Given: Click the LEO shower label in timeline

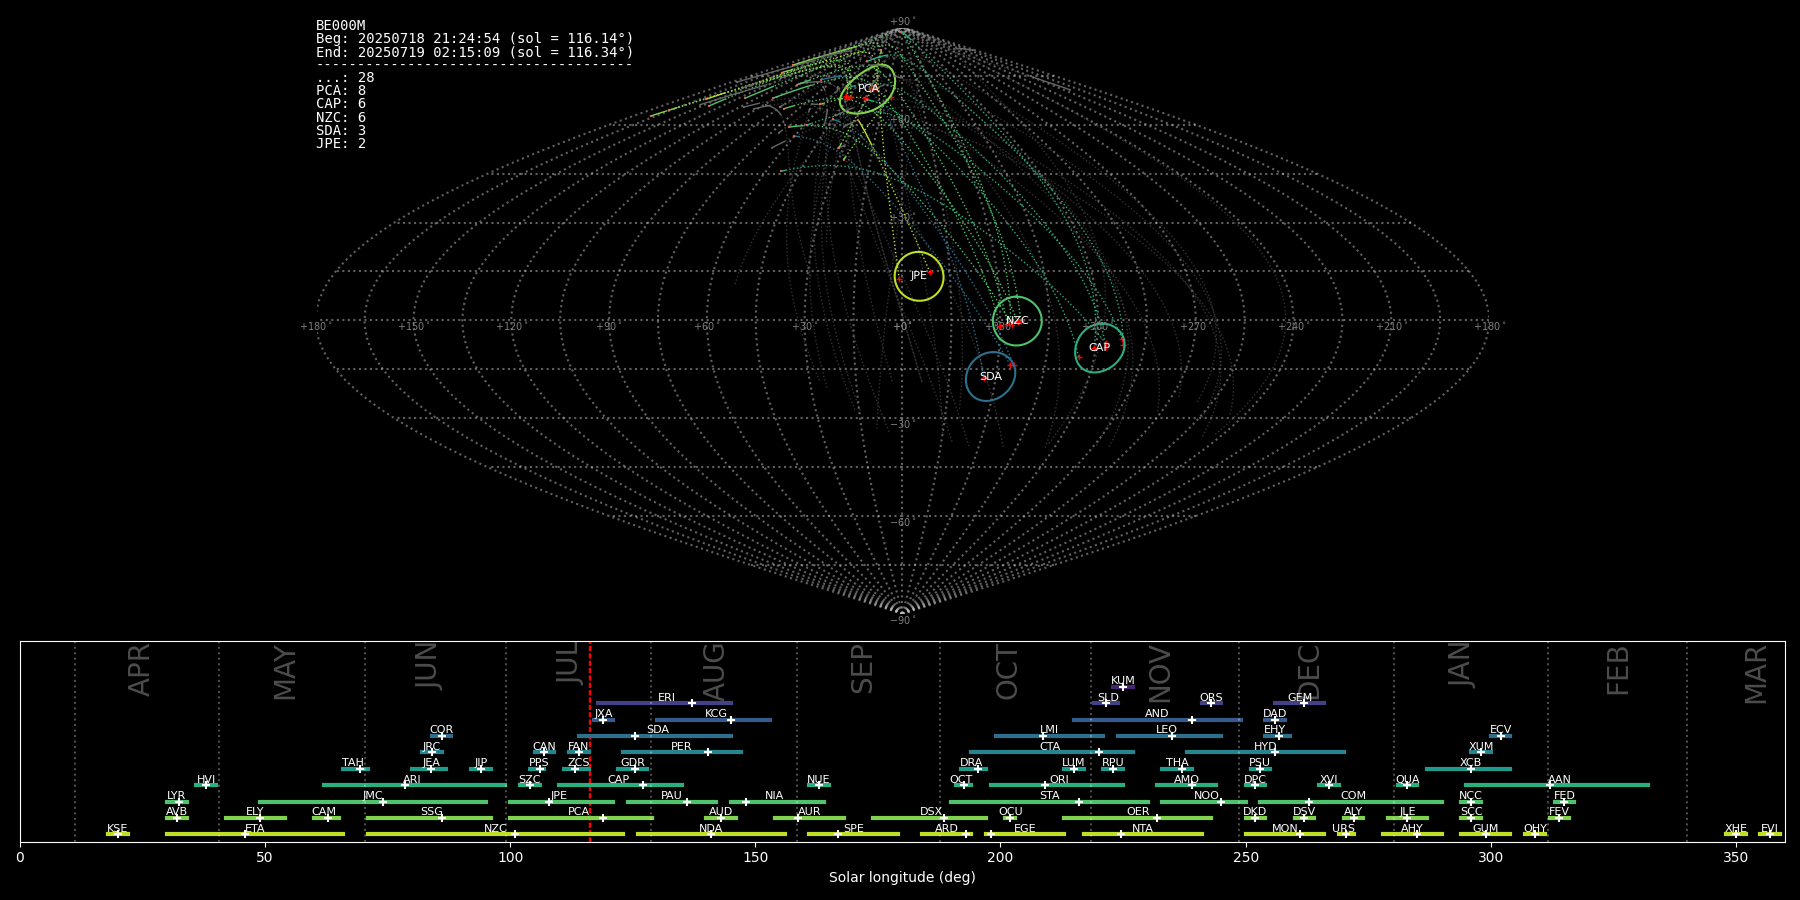Looking at the screenshot, I should click(1167, 730).
